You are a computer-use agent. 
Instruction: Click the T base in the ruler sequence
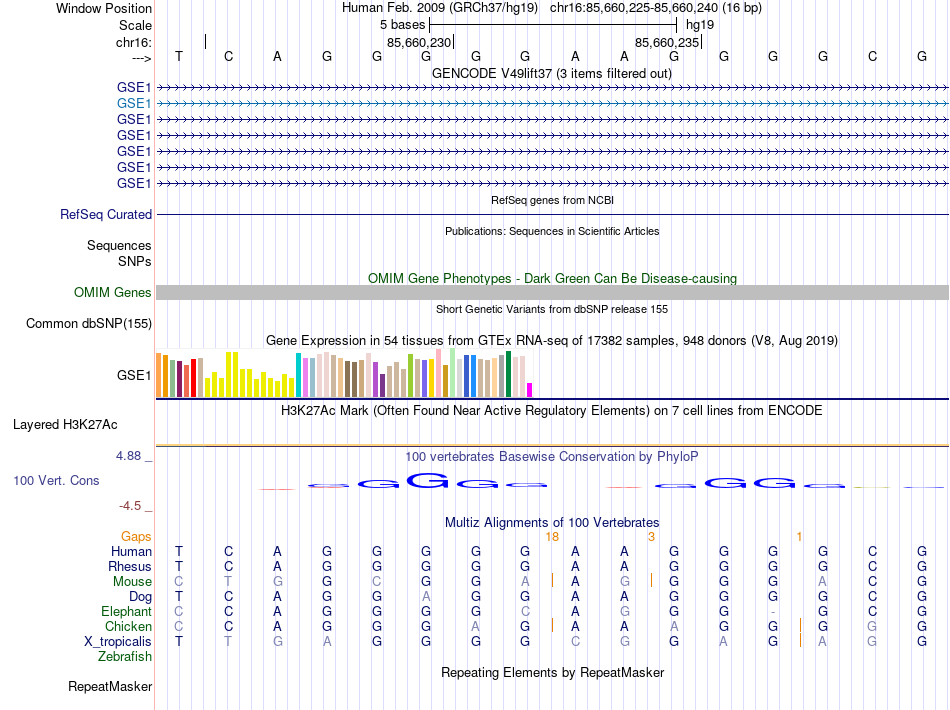click(x=179, y=56)
